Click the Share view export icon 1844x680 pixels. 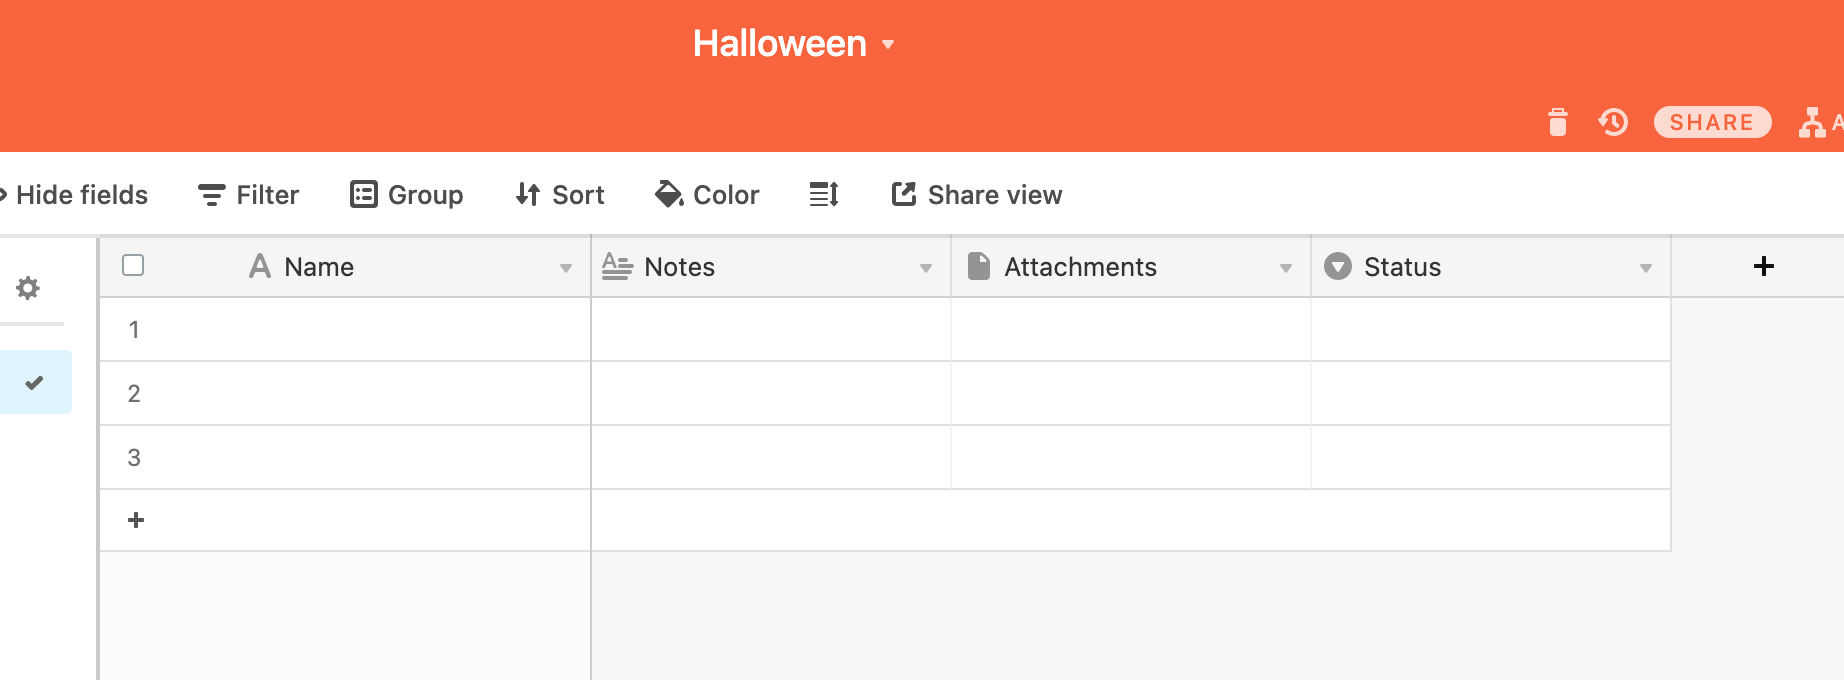(904, 194)
